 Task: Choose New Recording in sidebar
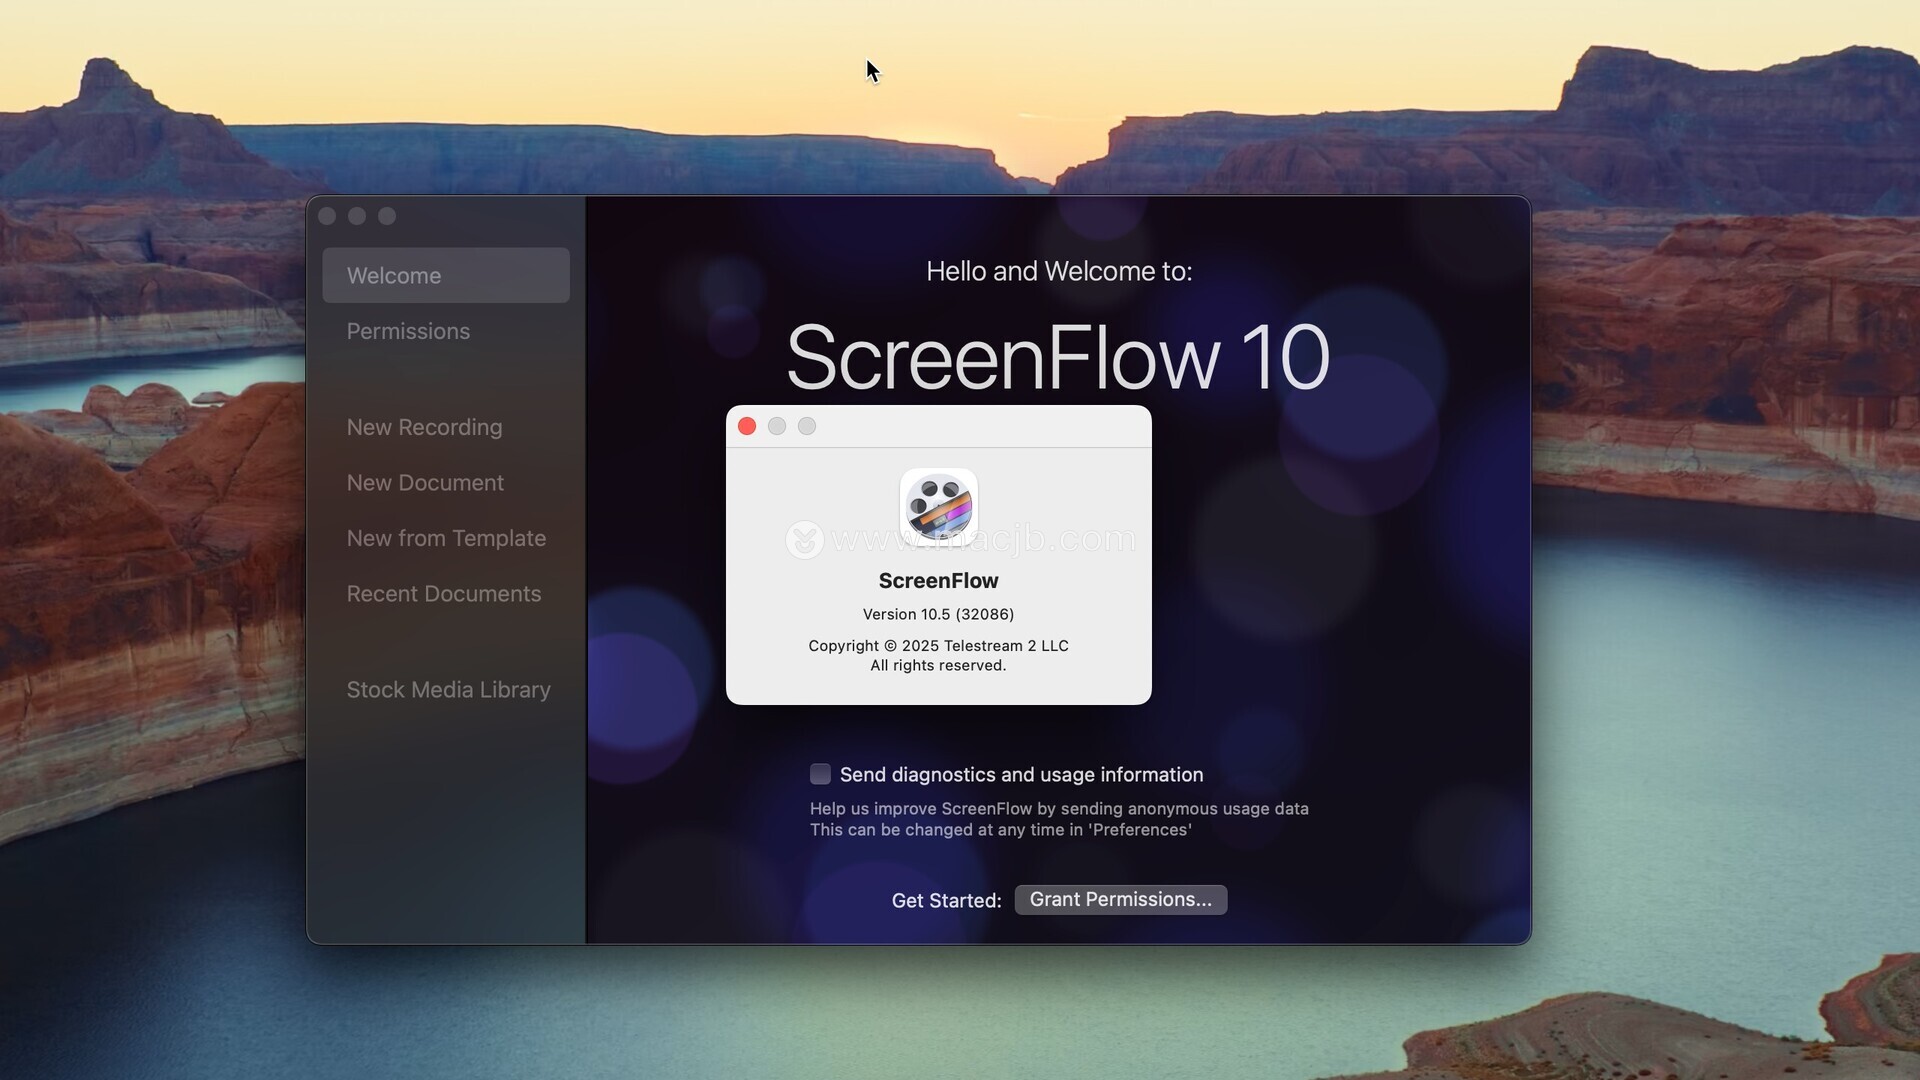(424, 427)
